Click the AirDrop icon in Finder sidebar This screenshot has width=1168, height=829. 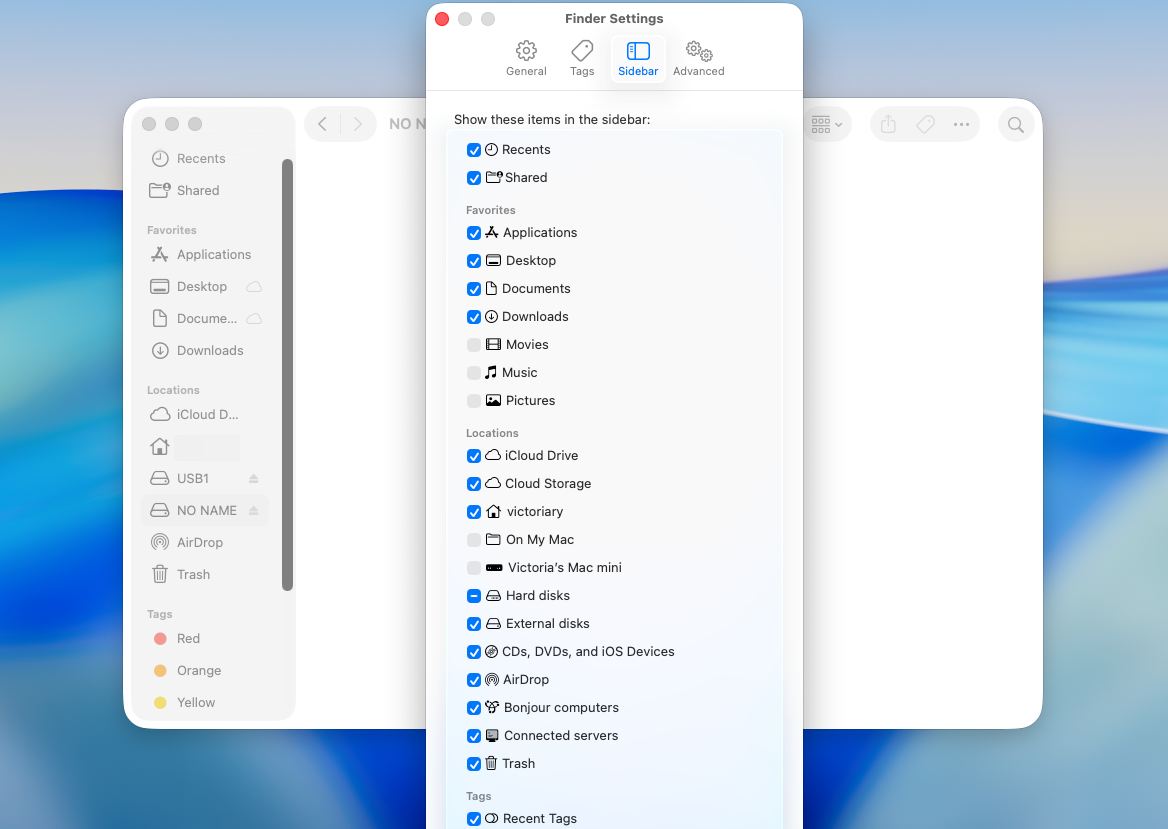click(x=159, y=542)
